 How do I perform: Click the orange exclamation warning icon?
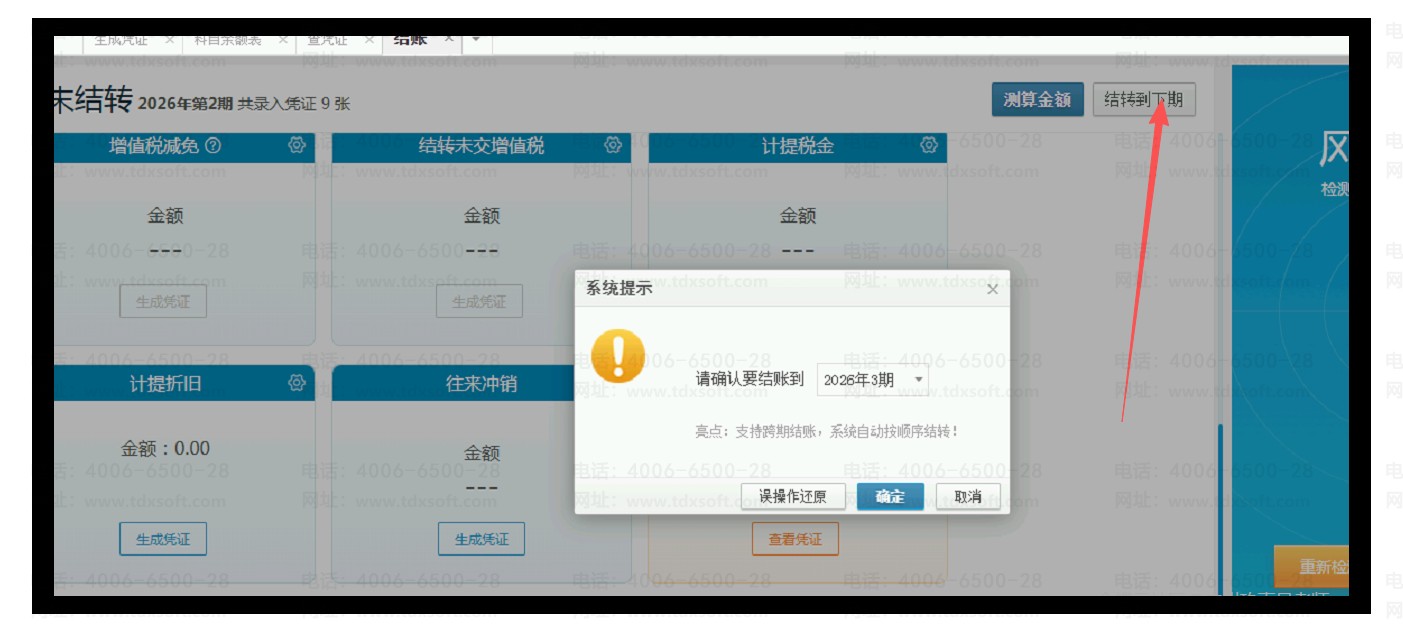[618, 355]
